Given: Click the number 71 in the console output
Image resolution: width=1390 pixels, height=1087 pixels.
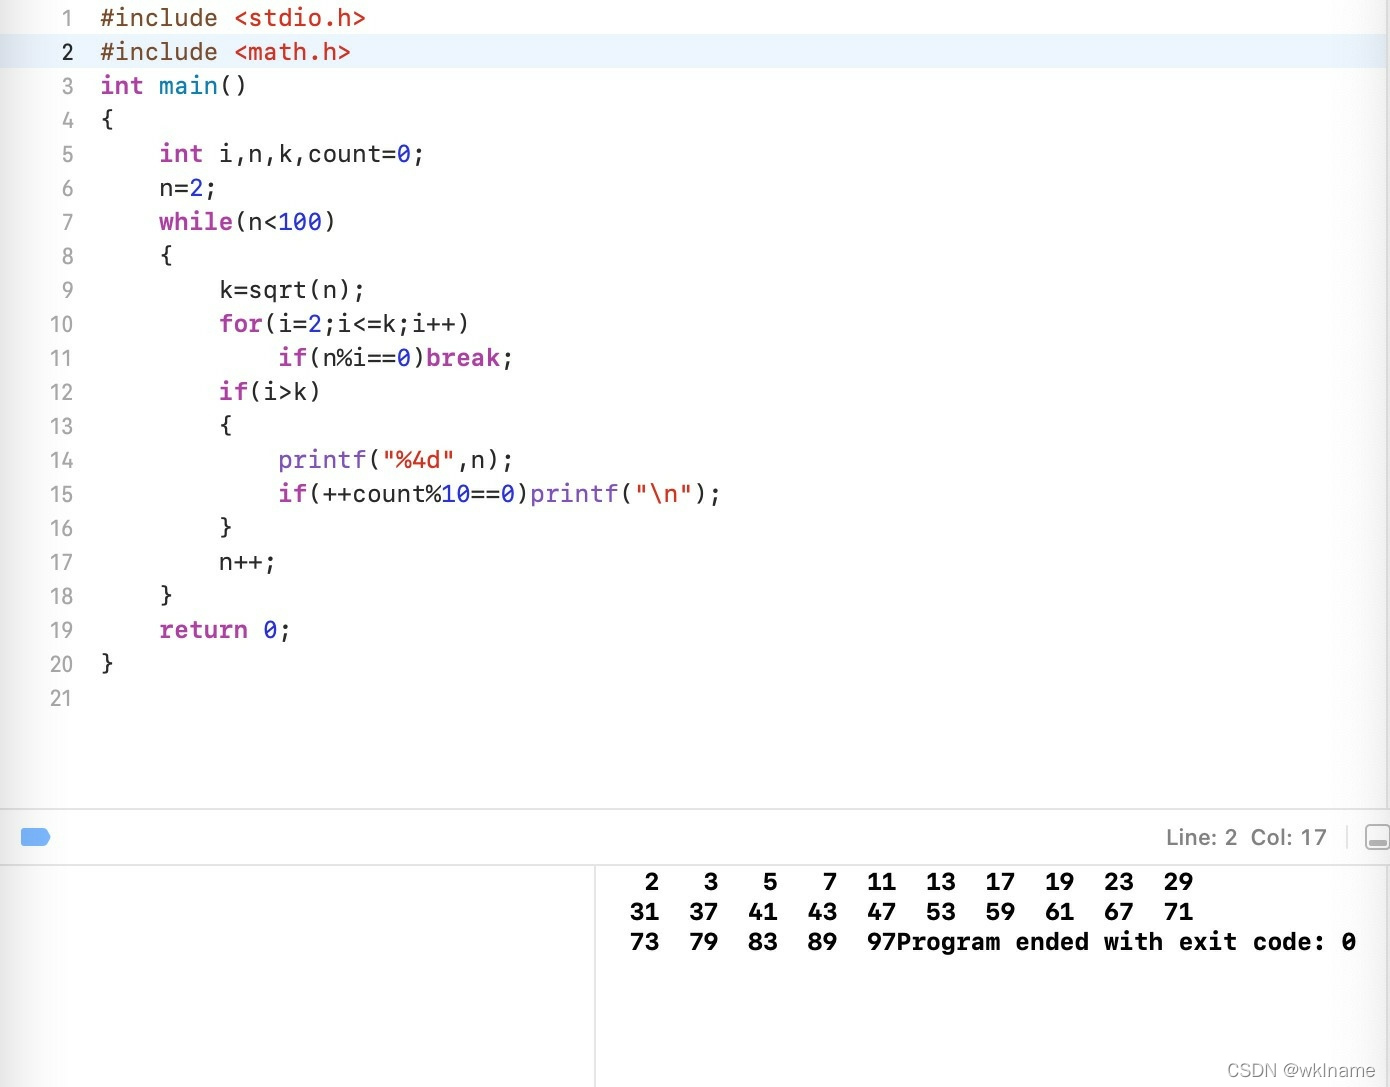Looking at the screenshot, I should click(1178, 912).
